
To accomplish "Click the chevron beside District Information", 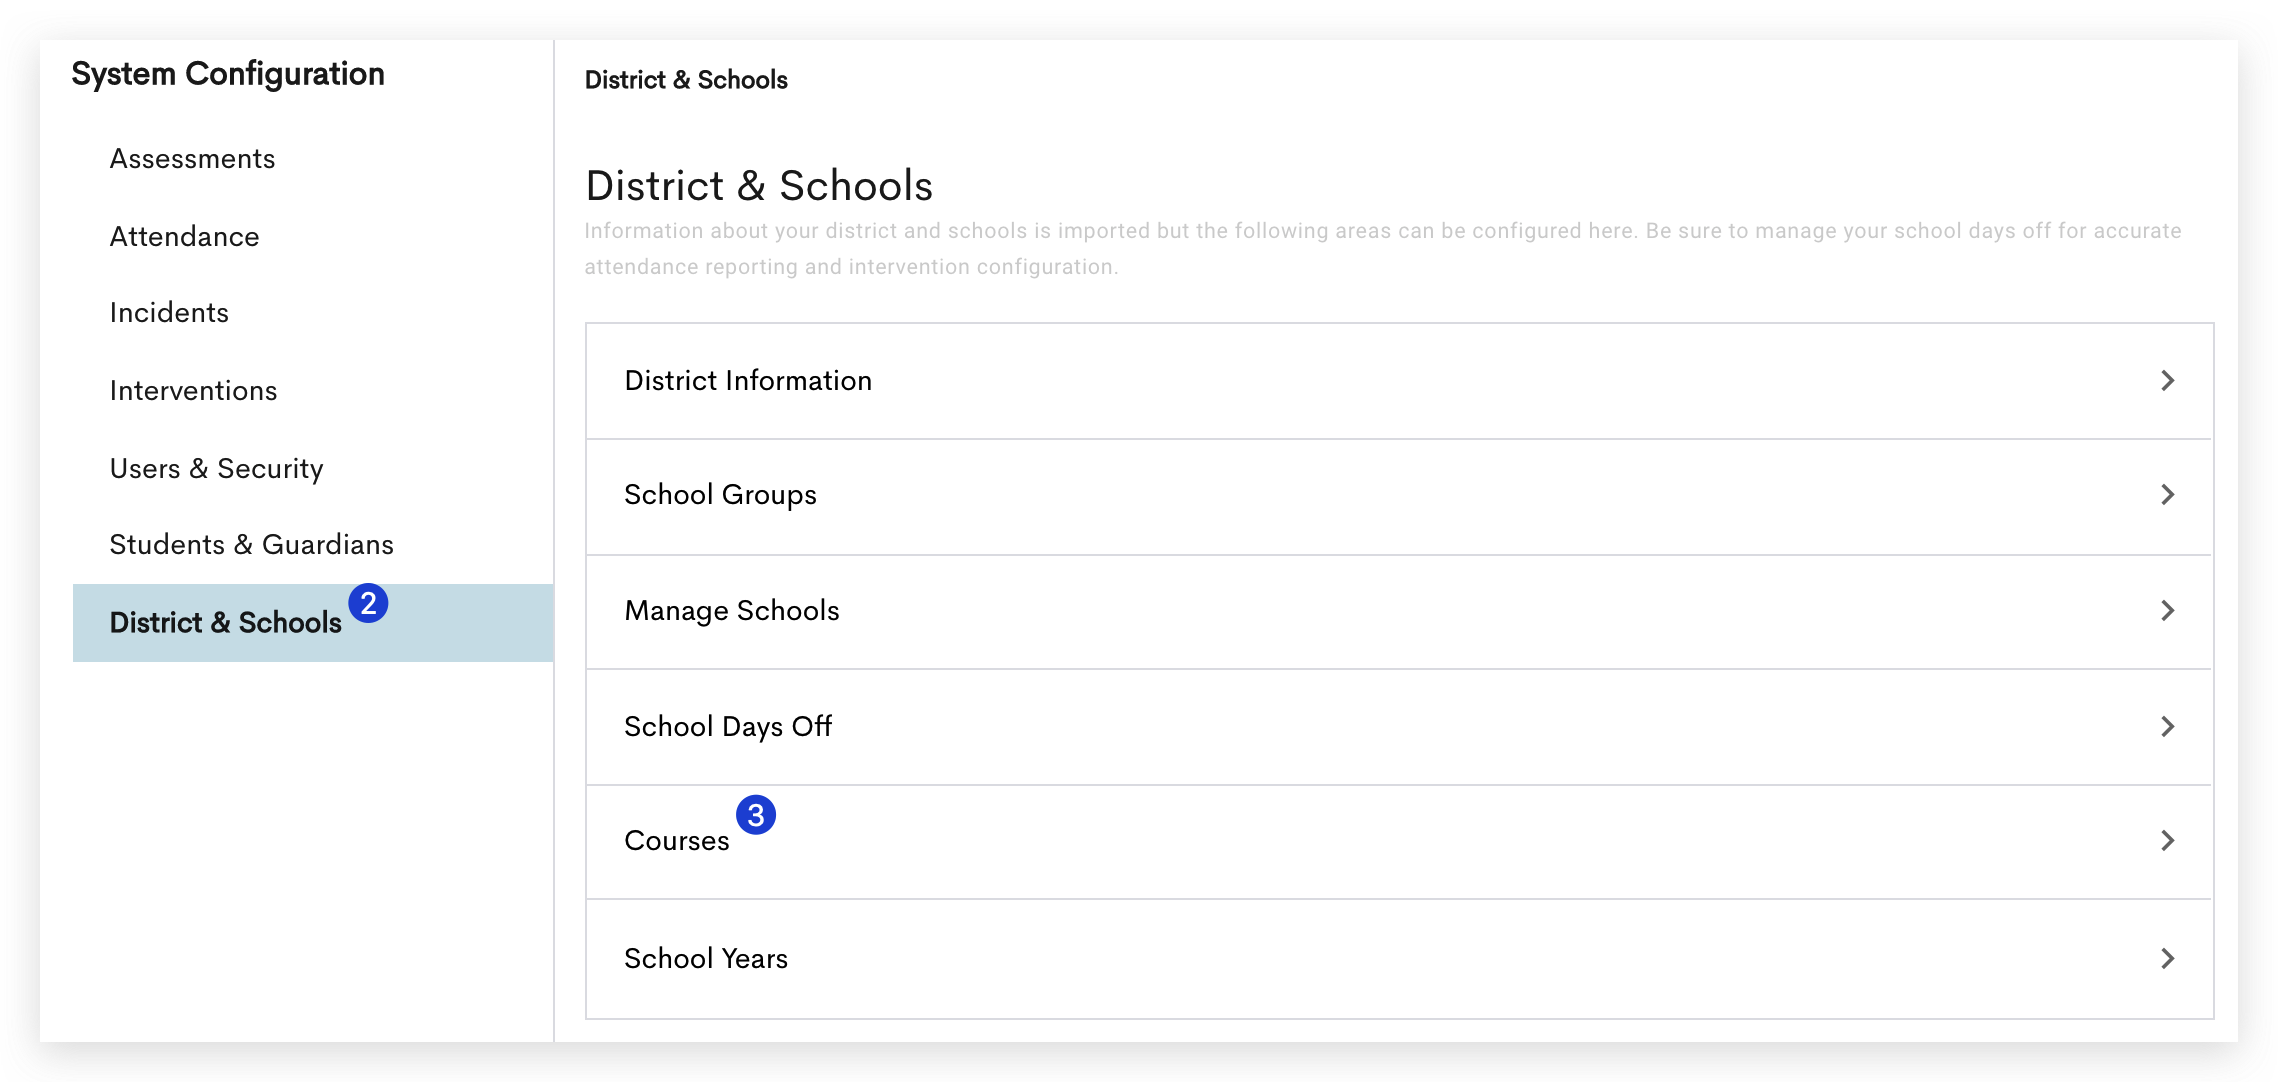I will click(2167, 381).
